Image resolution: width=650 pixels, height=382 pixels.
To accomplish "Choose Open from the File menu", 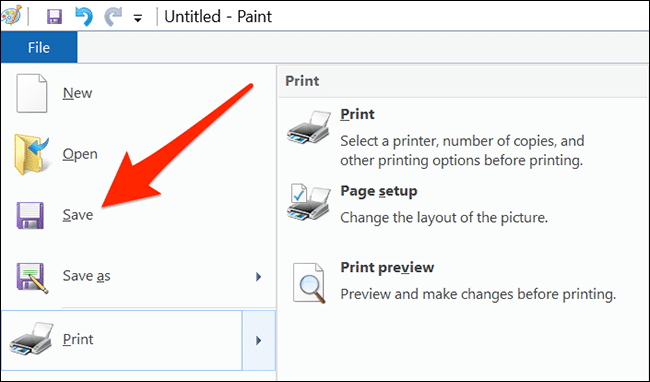I will (80, 154).
